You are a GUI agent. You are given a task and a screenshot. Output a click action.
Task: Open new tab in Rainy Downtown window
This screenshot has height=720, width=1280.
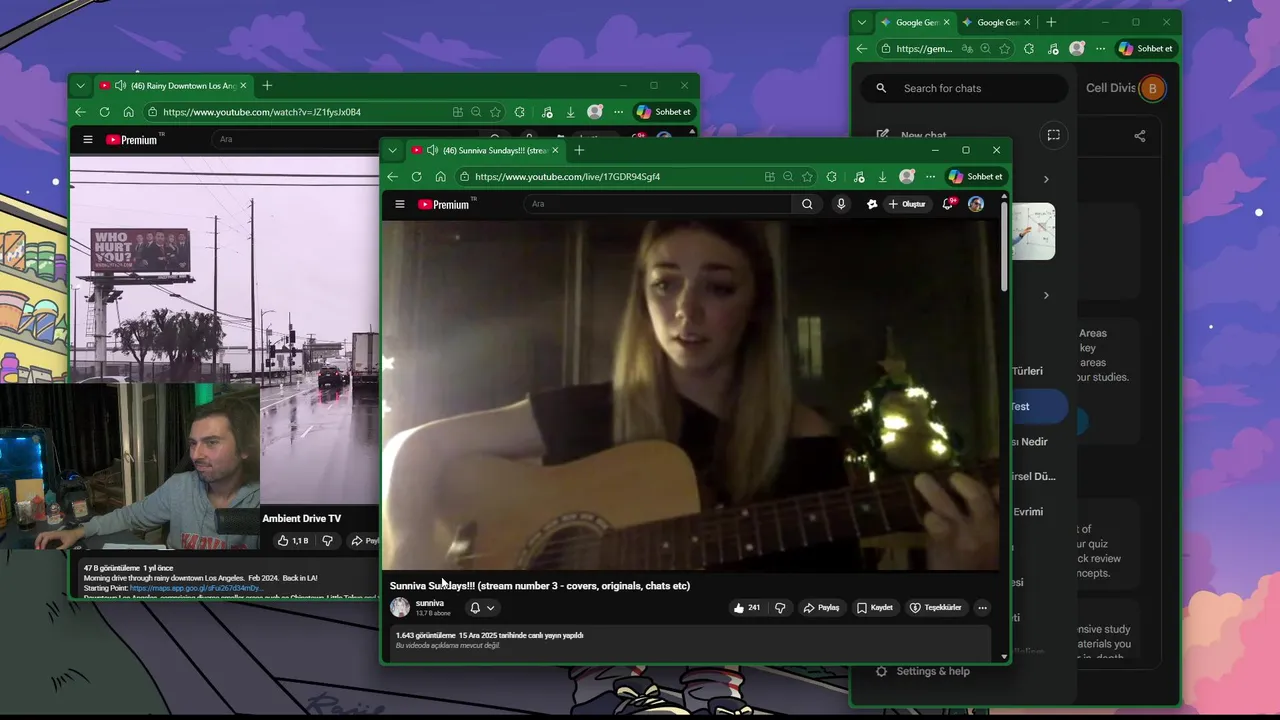pyautogui.click(x=267, y=86)
